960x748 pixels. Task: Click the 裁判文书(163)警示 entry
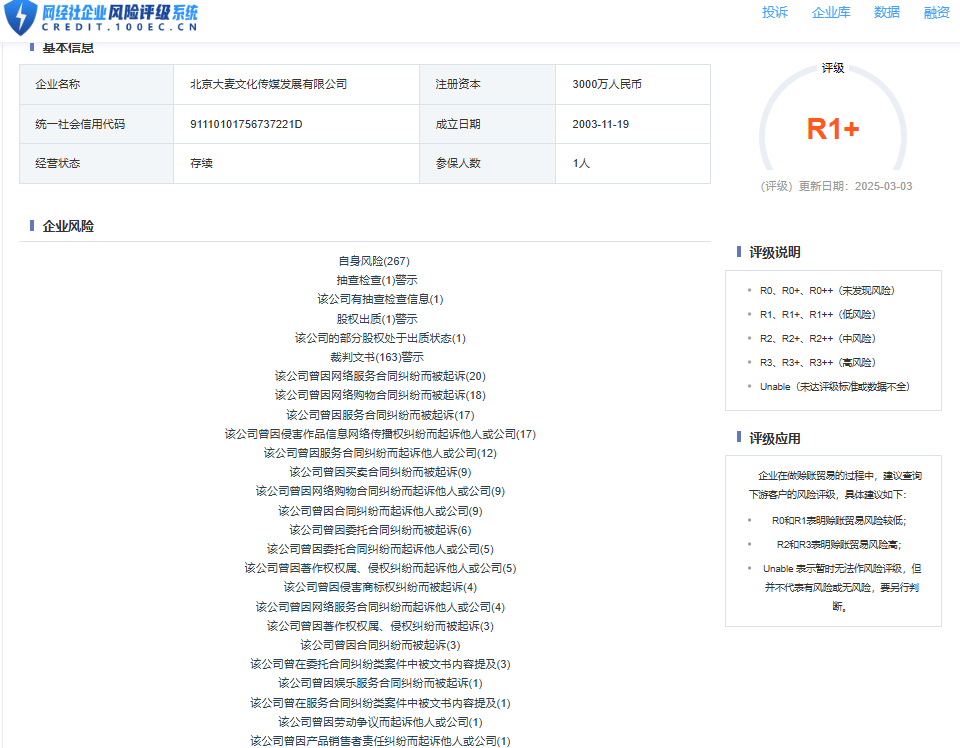point(377,357)
